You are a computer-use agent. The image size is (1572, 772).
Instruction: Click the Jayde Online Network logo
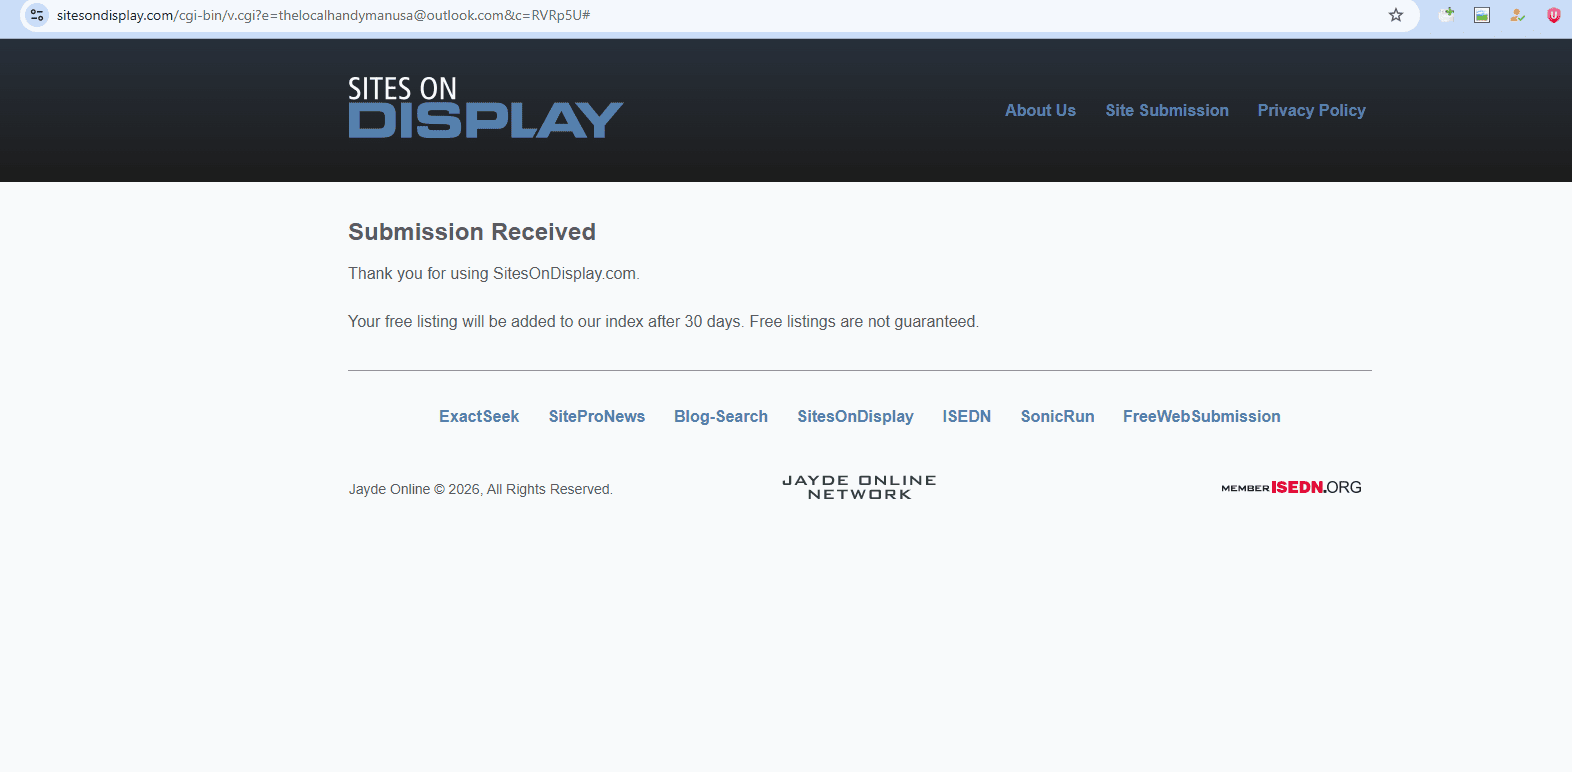(x=859, y=487)
